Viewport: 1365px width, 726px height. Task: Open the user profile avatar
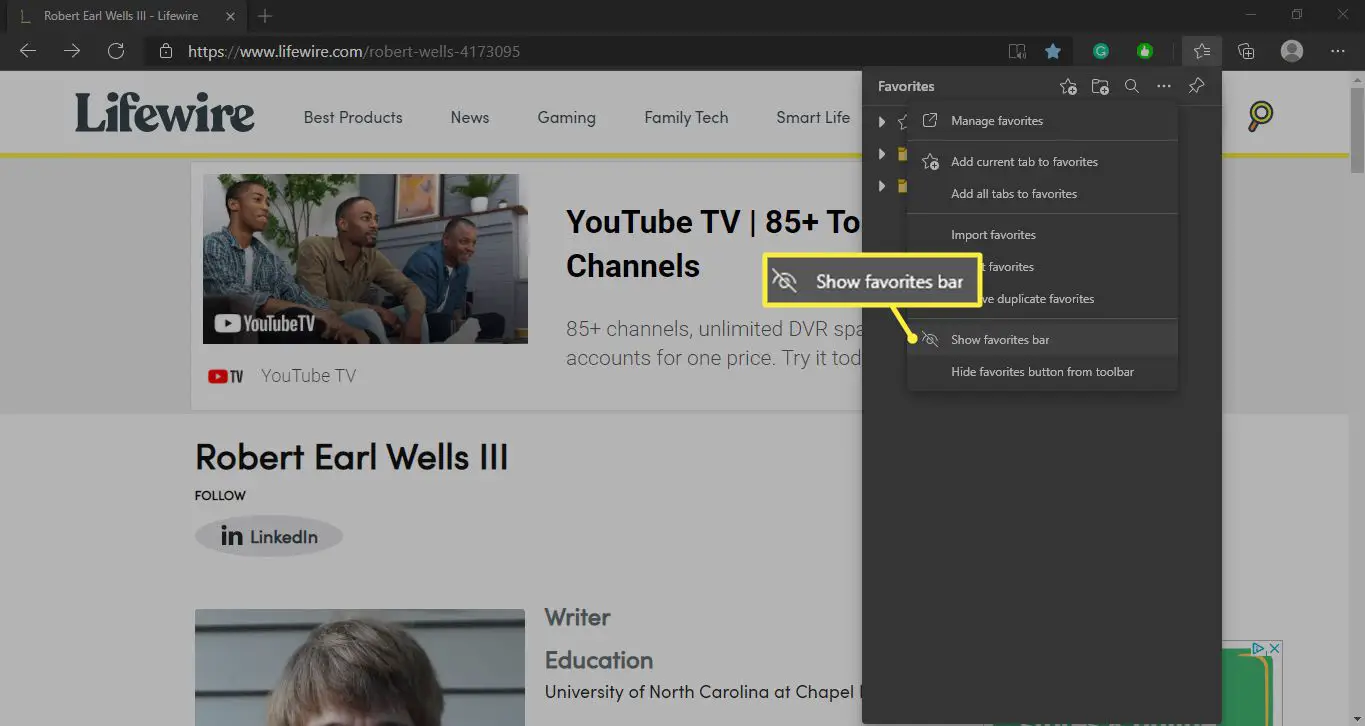coord(1292,51)
